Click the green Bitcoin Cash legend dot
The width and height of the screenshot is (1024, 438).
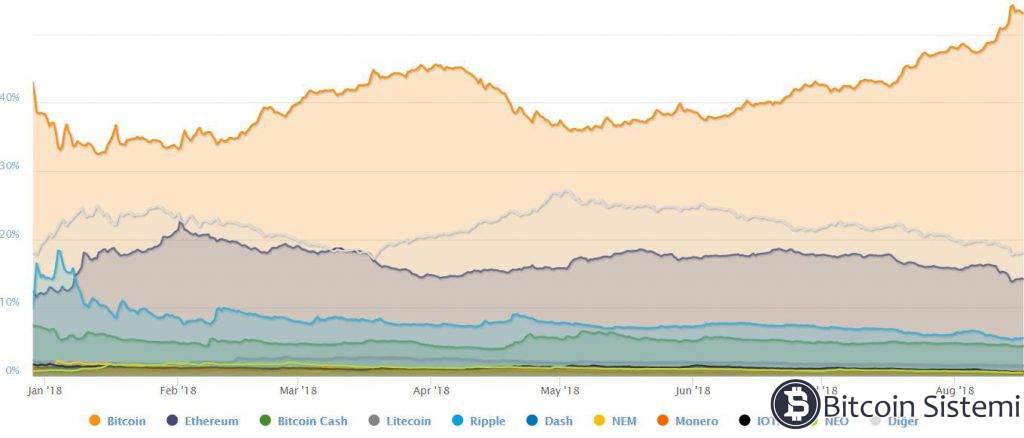[x=266, y=421]
